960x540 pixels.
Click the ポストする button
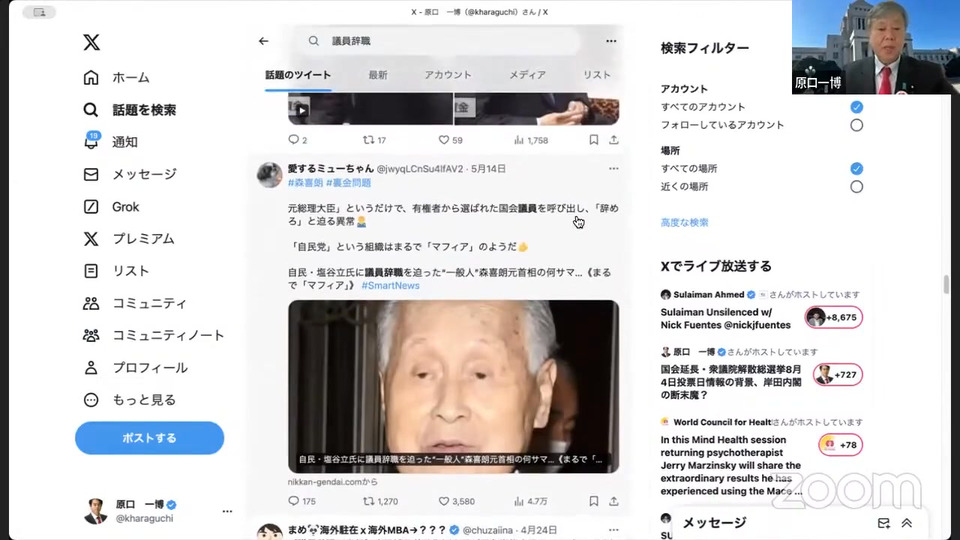pos(149,438)
